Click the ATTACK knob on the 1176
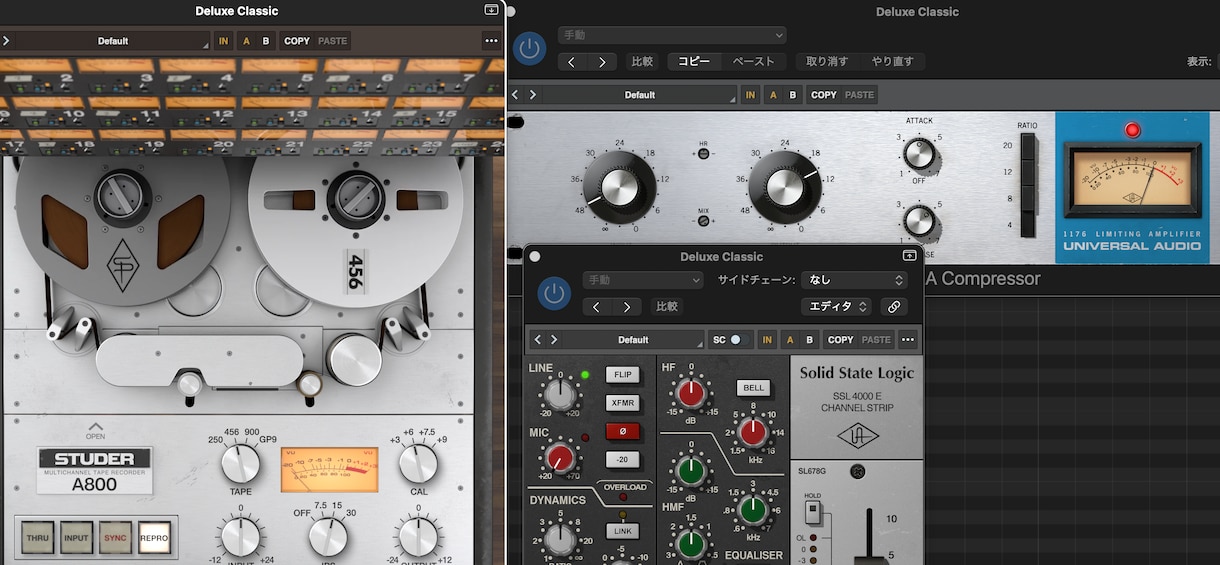 918,153
